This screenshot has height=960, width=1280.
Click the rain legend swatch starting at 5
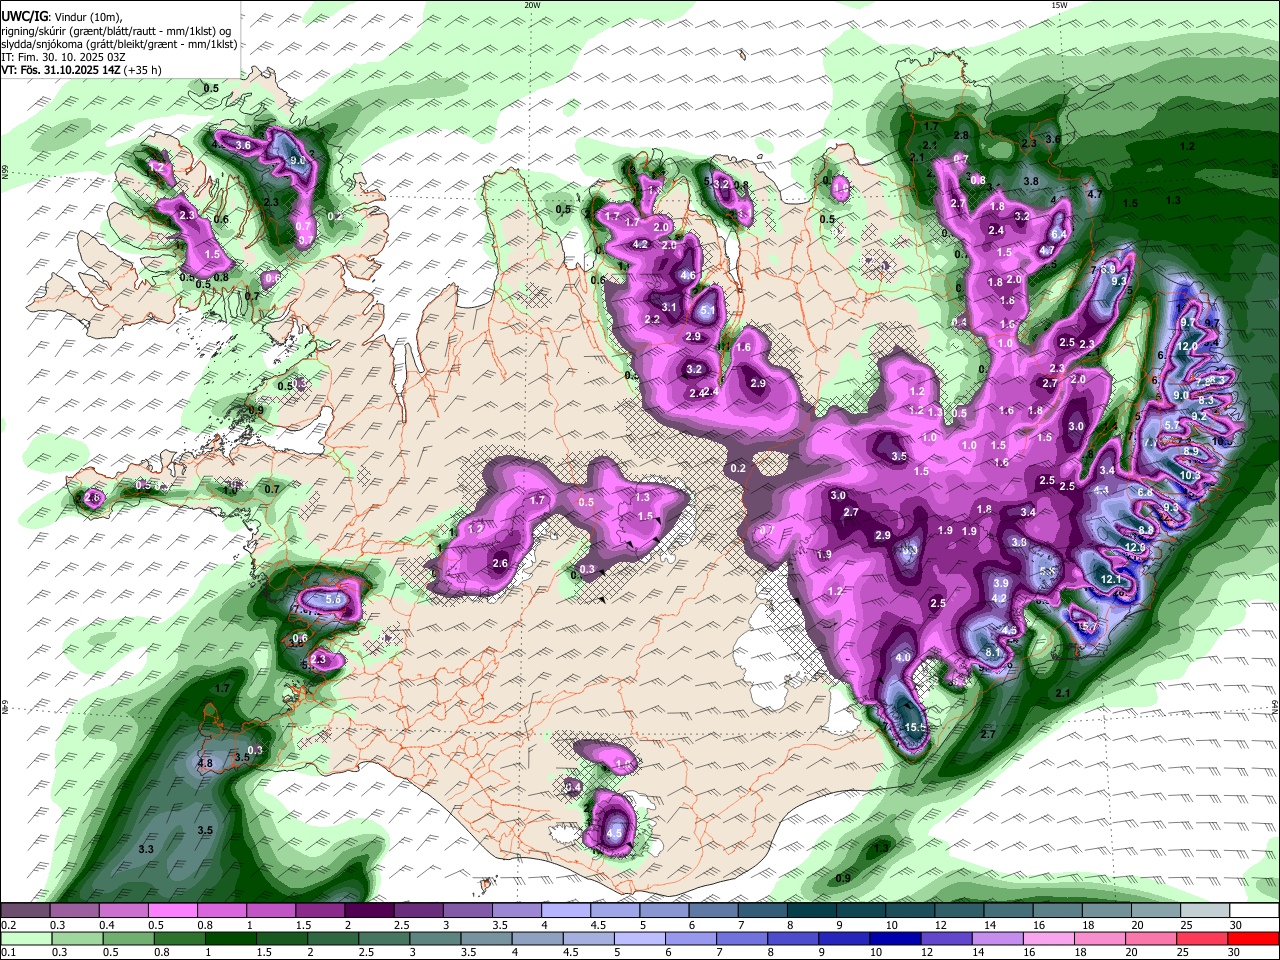point(640,938)
